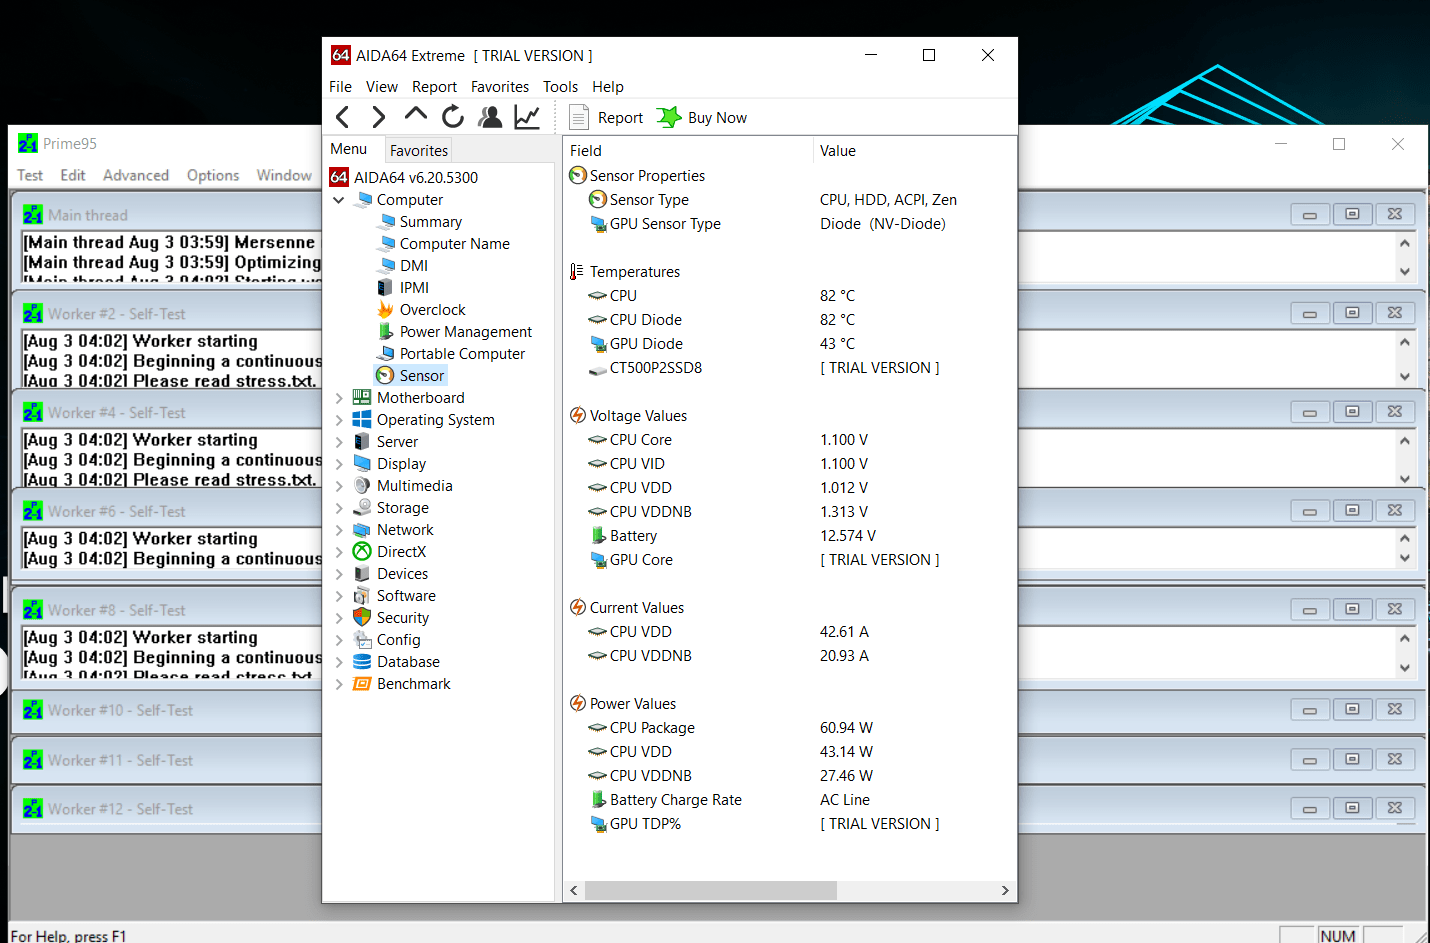The height and width of the screenshot is (943, 1430).
Task: Open the graph chart toolbar icon
Action: click(527, 118)
